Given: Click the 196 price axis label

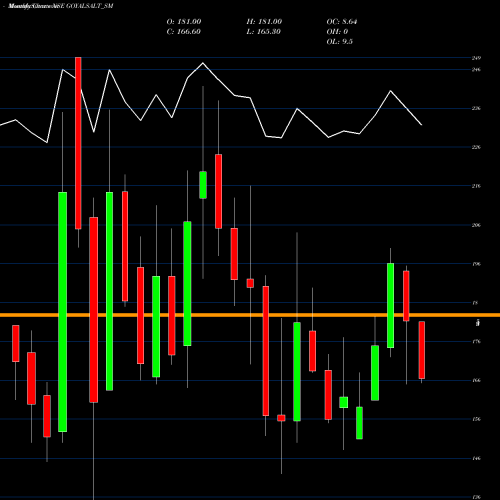Looking at the screenshot, I should tap(476, 264).
